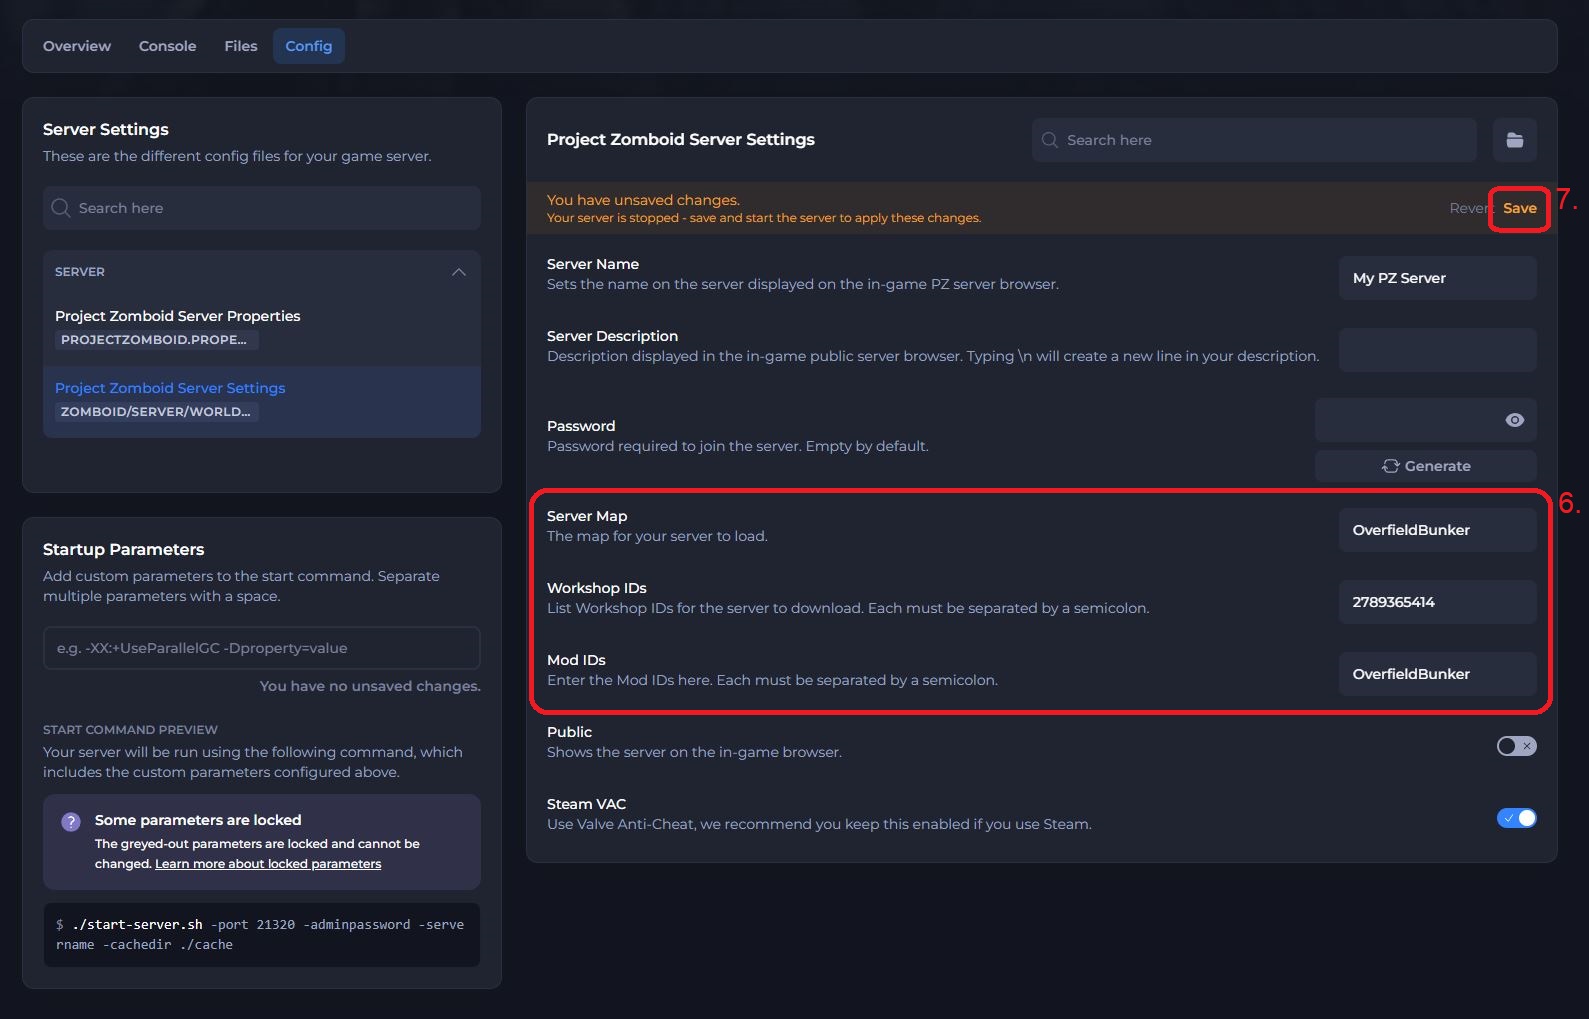Save the unsaved changes
The width and height of the screenshot is (1589, 1019).
click(x=1519, y=208)
